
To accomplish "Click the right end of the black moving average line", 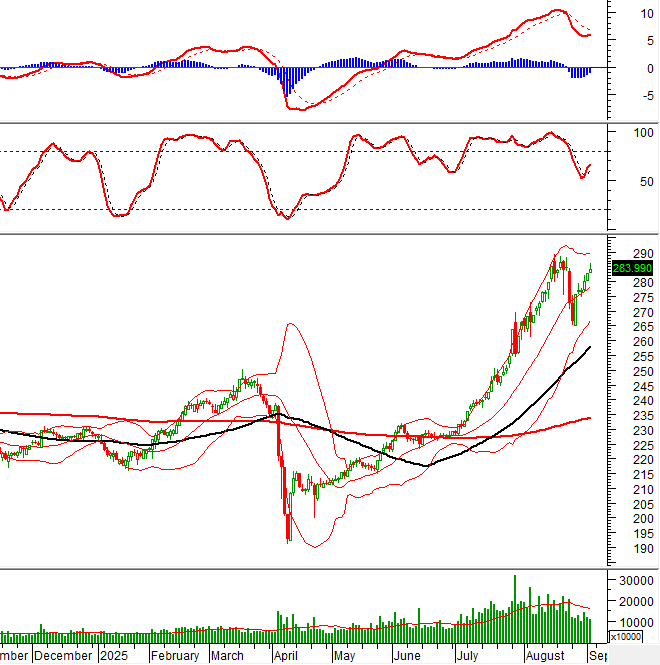I will click(590, 347).
